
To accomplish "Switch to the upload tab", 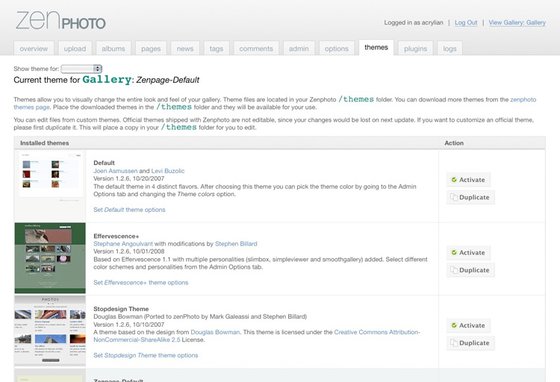I will (75, 49).
